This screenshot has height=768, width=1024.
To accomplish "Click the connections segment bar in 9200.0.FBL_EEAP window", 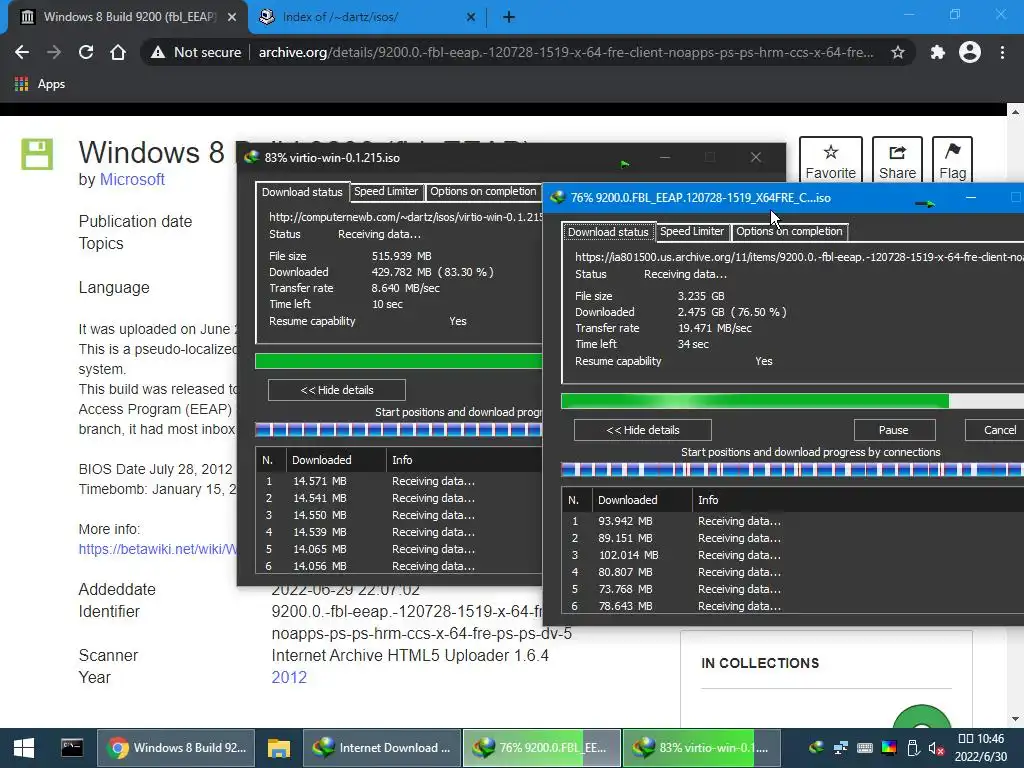I will click(792, 470).
